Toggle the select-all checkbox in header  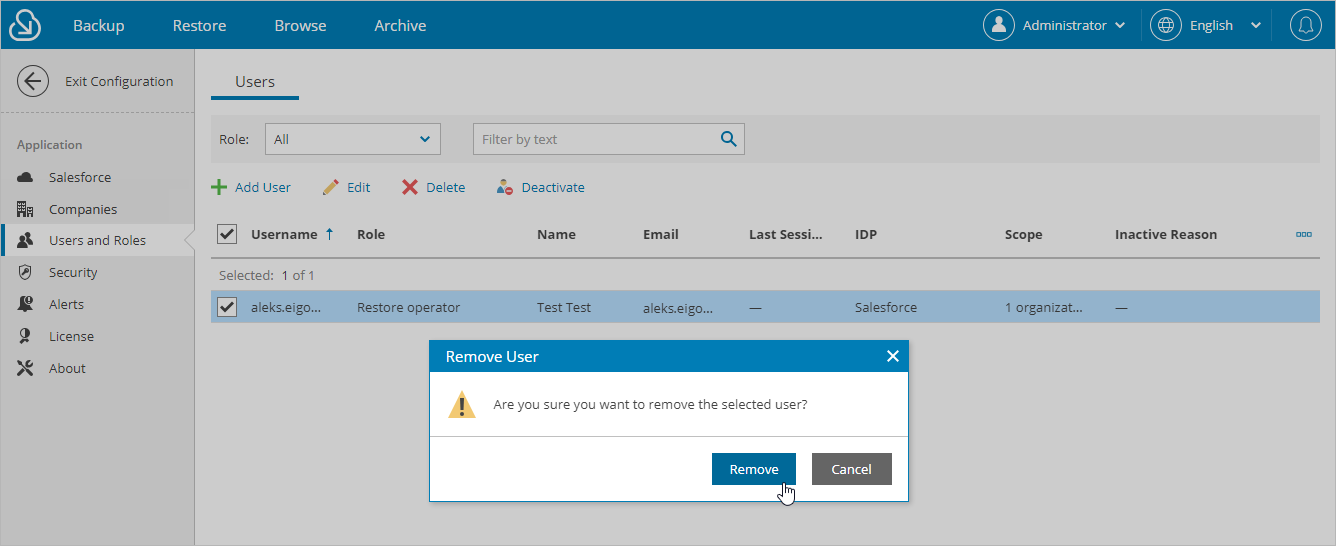click(x=227, y=234)
